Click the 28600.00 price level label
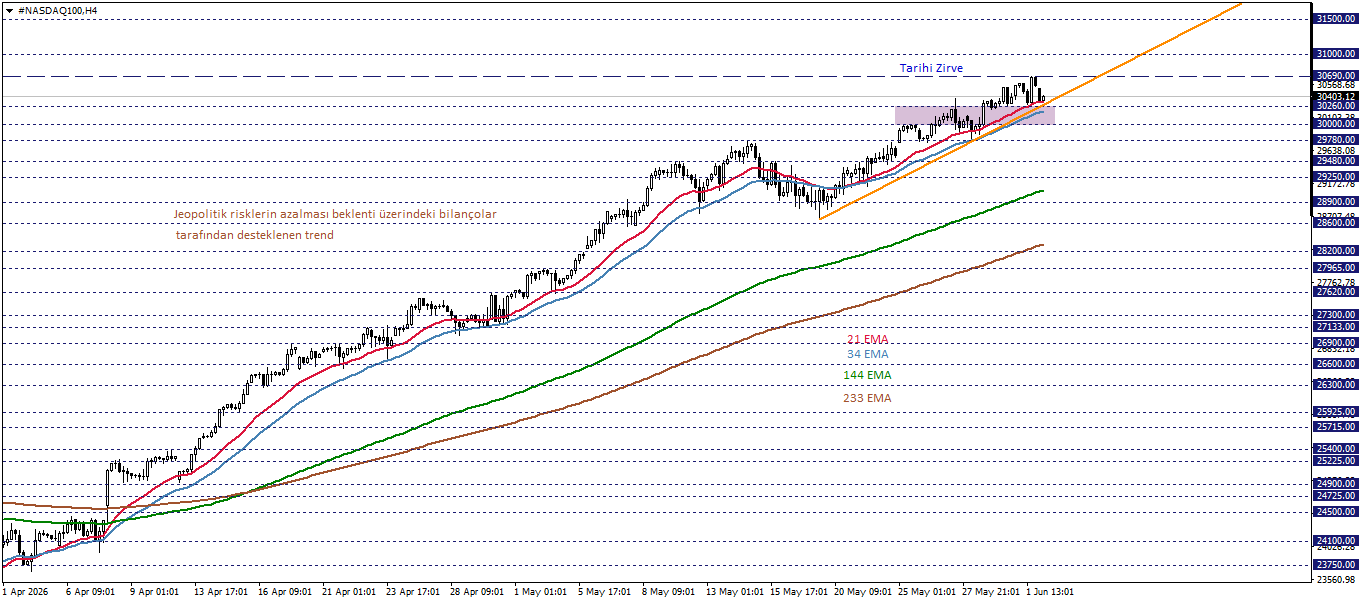This screenshot has height=603, width=1362. [1336, 223]
